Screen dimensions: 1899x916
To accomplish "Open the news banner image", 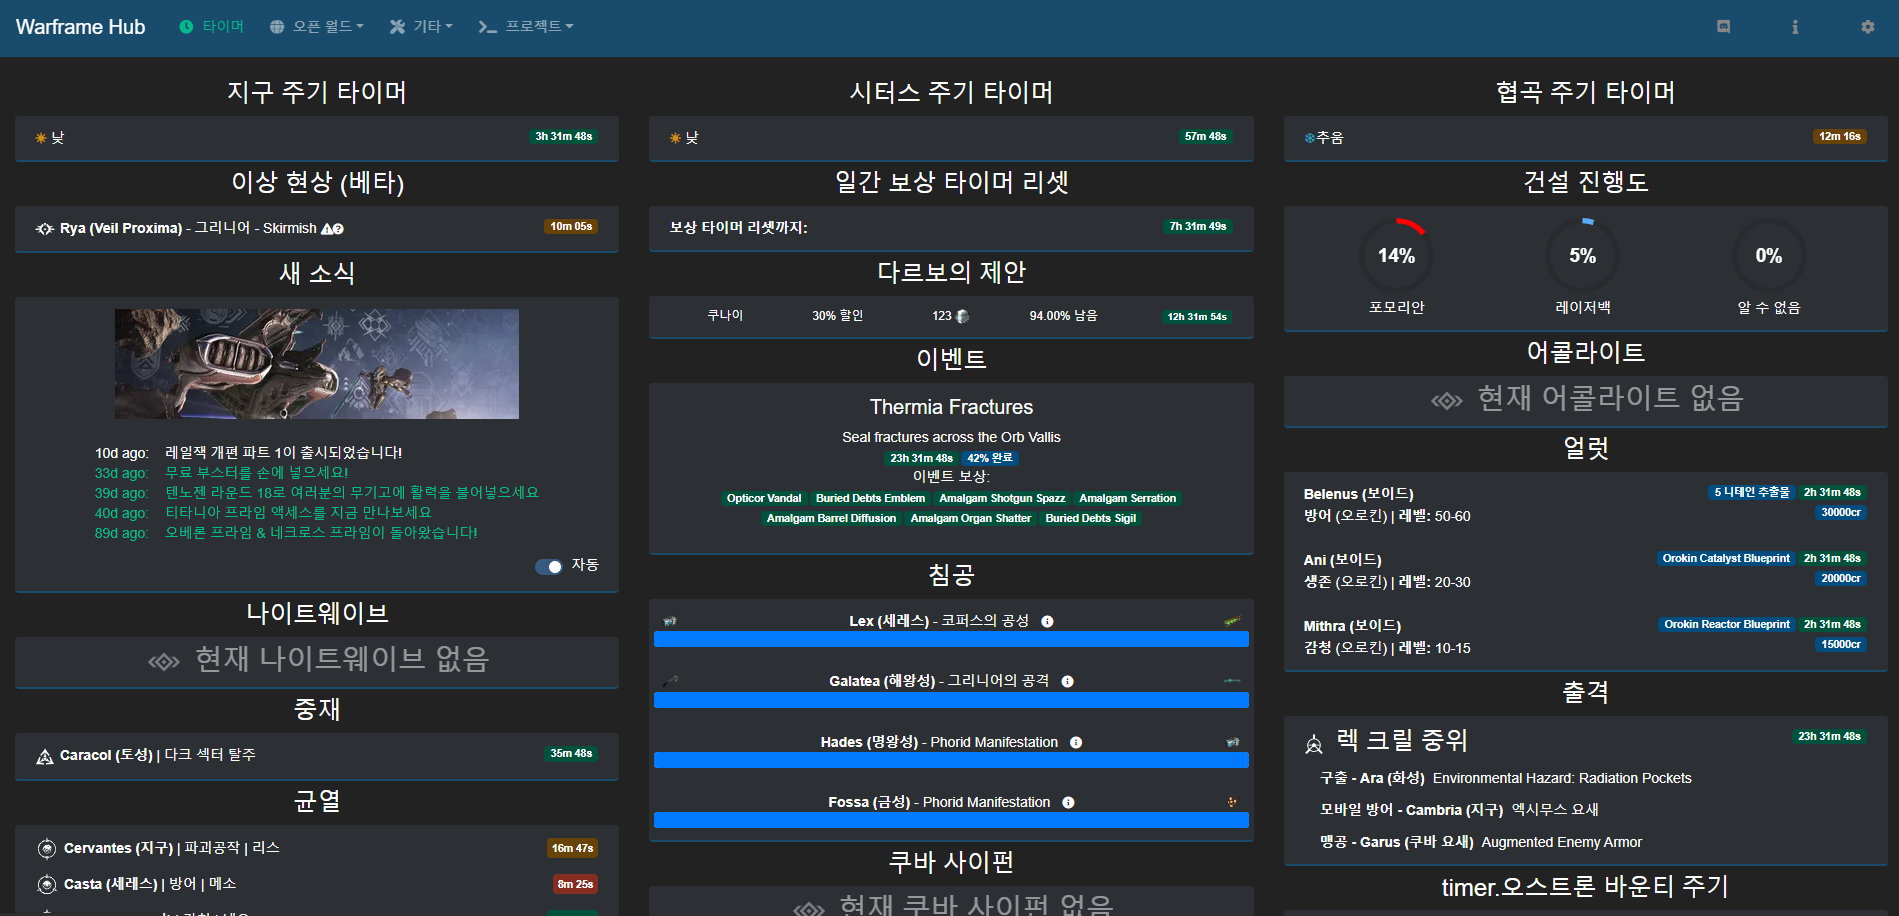I will (x=317, y=363).
